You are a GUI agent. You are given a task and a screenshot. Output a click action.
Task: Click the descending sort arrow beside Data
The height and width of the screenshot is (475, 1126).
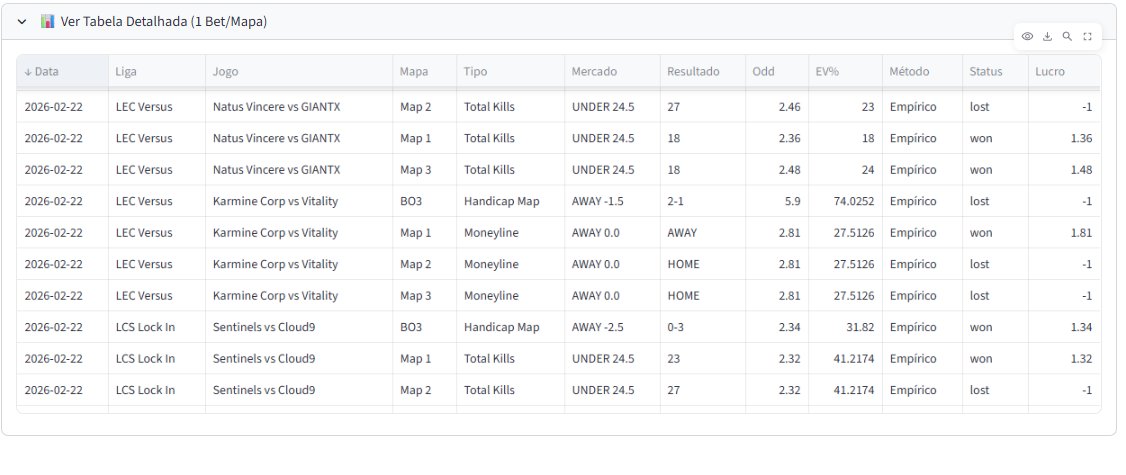tap(28, 72)
